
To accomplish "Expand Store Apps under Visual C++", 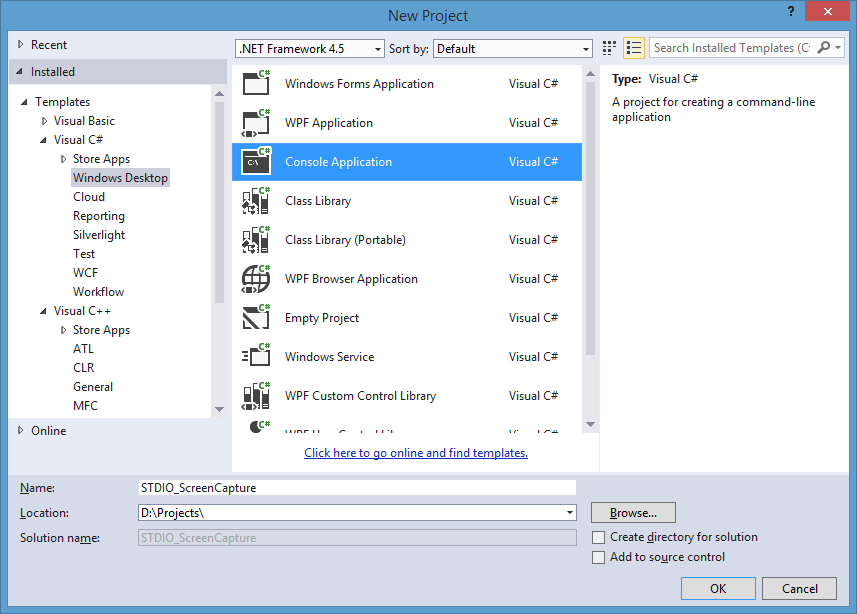I will click(63, 330).
